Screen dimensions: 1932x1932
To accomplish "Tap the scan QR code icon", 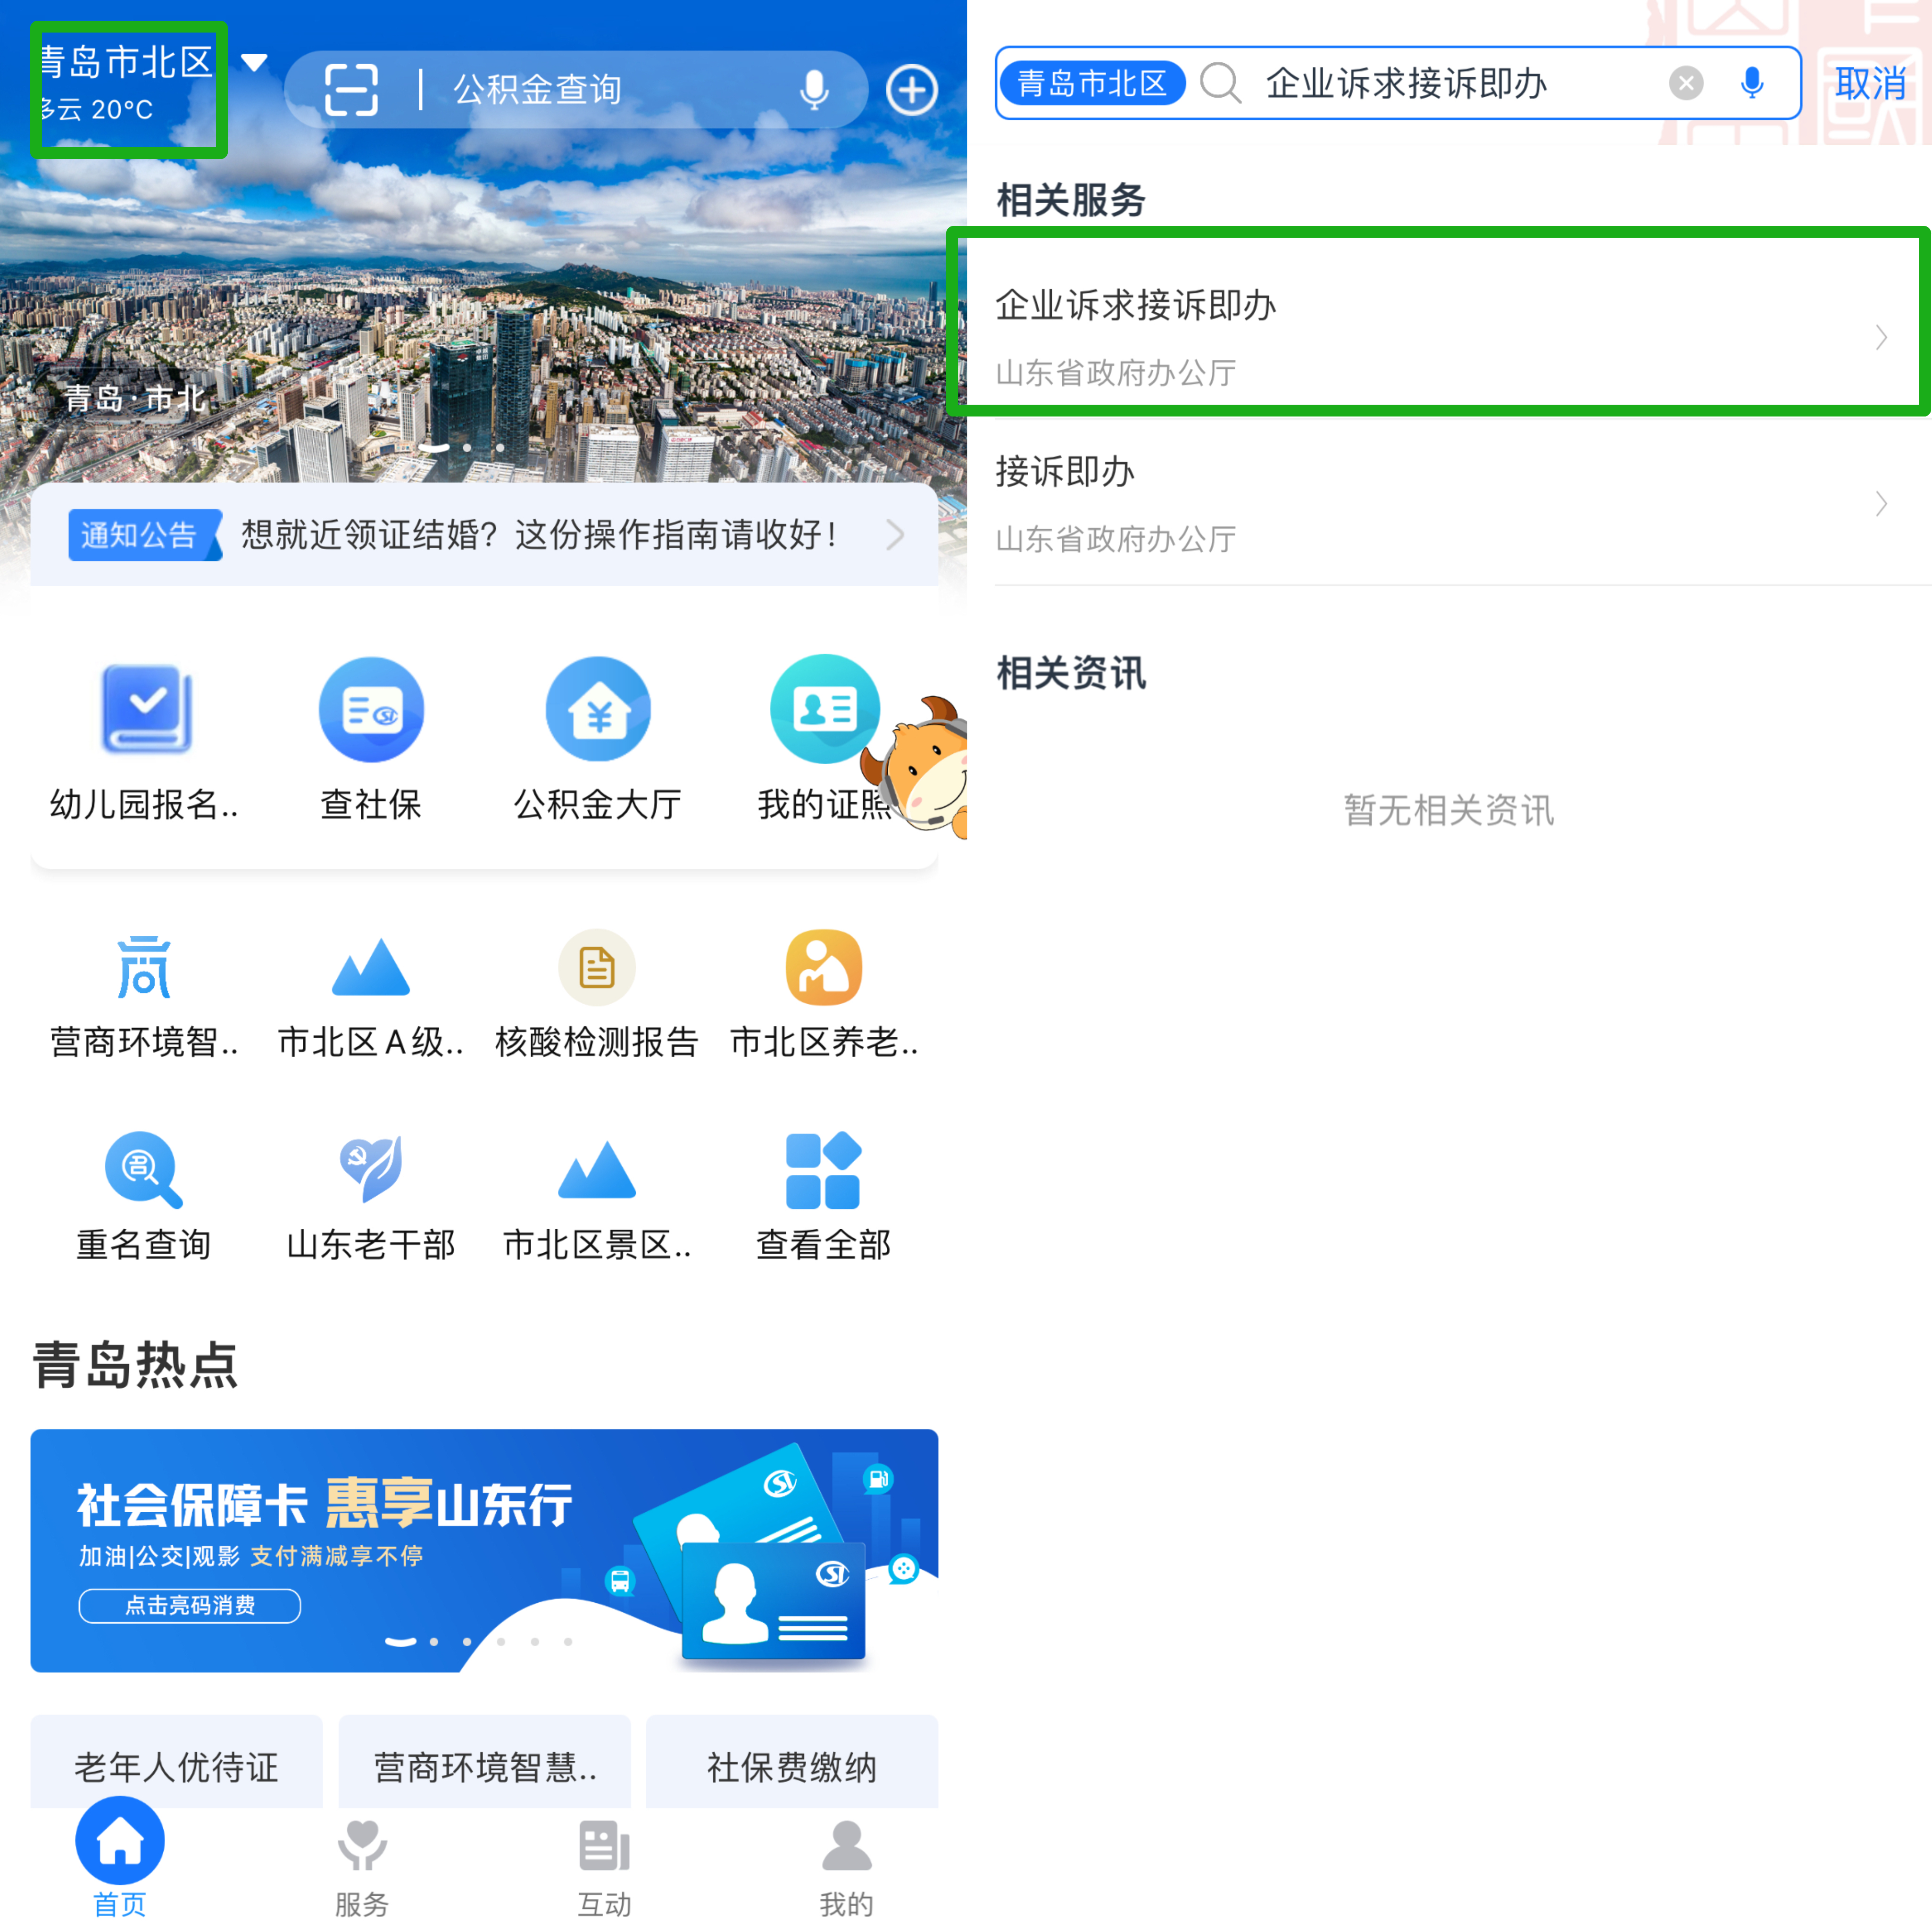I will tap(351, 90).
